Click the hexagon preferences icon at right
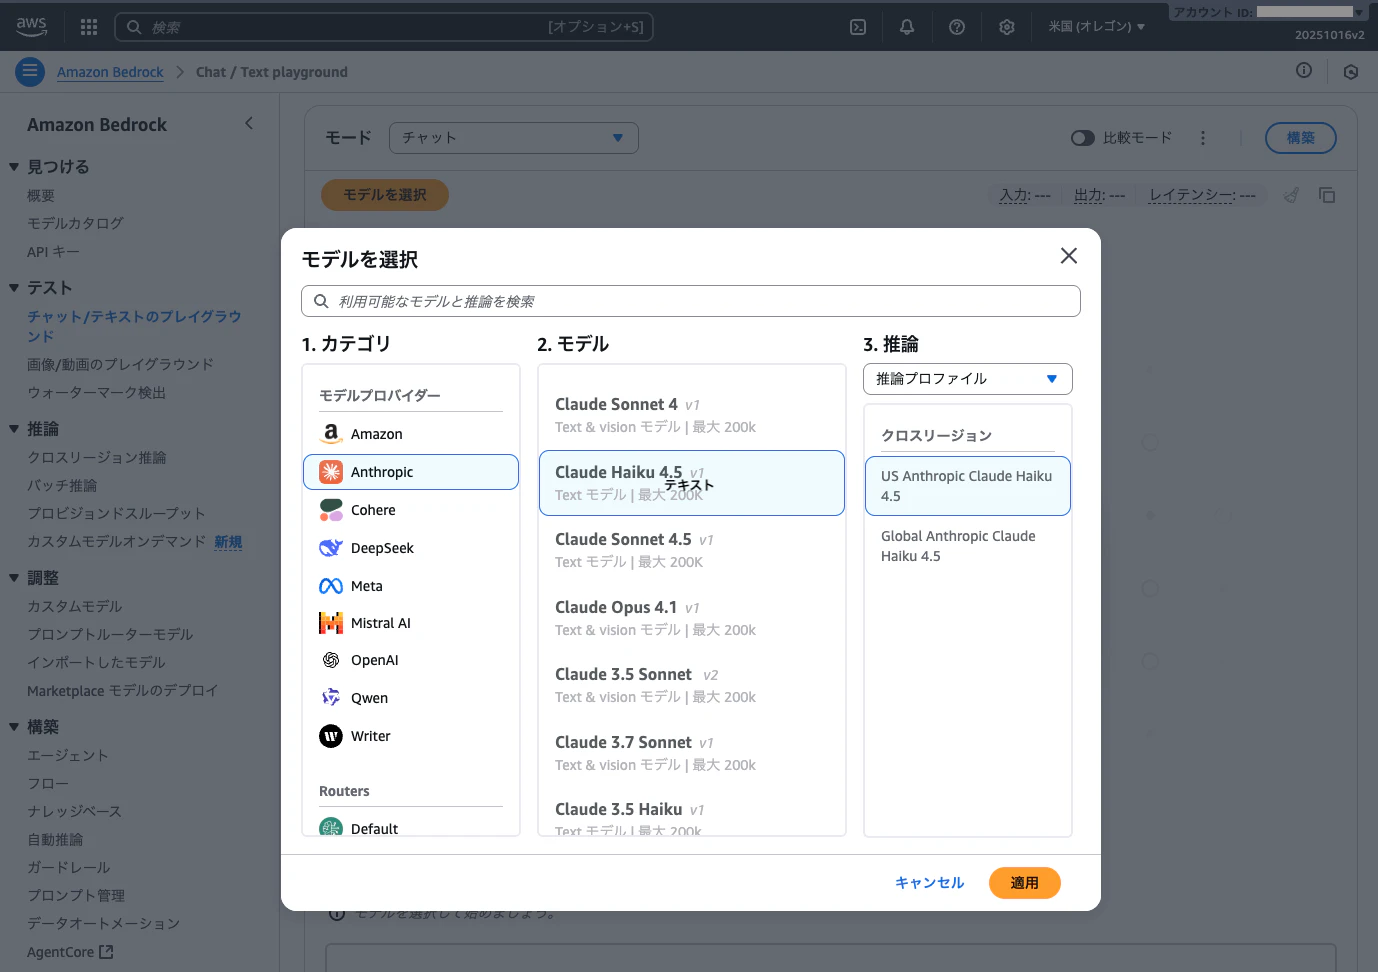 1351,72
